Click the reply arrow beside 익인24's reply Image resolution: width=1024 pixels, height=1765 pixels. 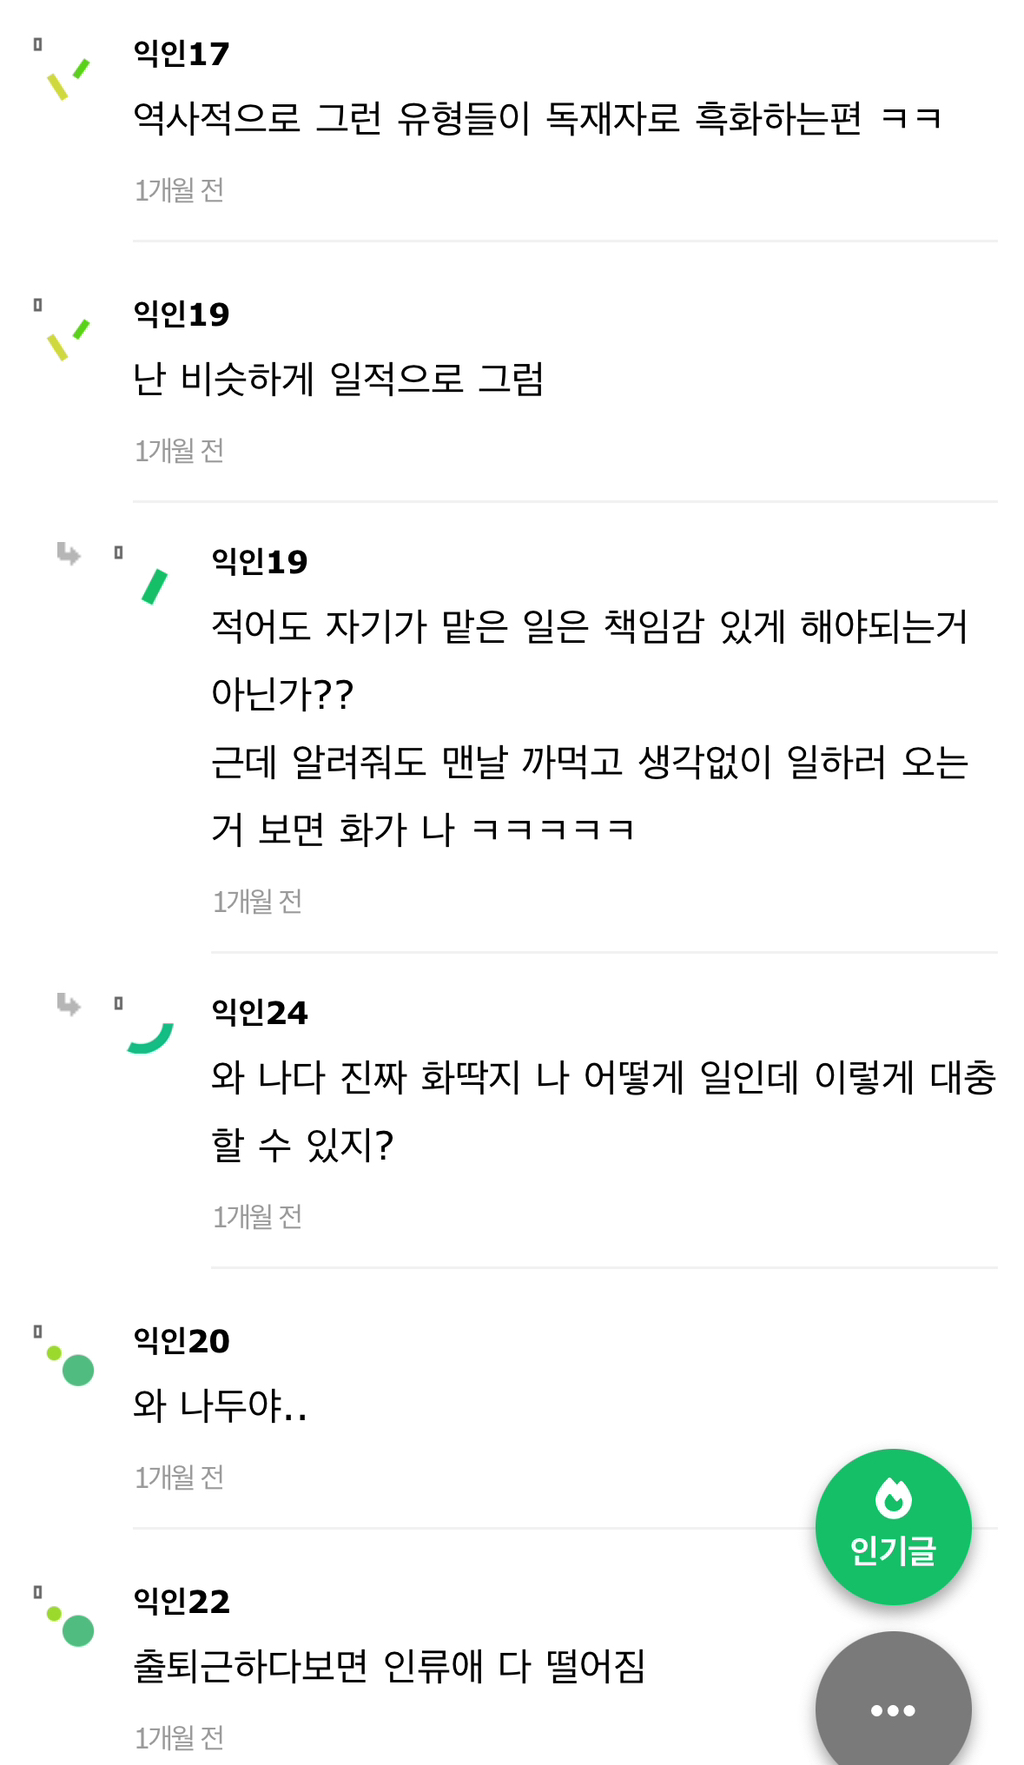tap(68, 1004)
